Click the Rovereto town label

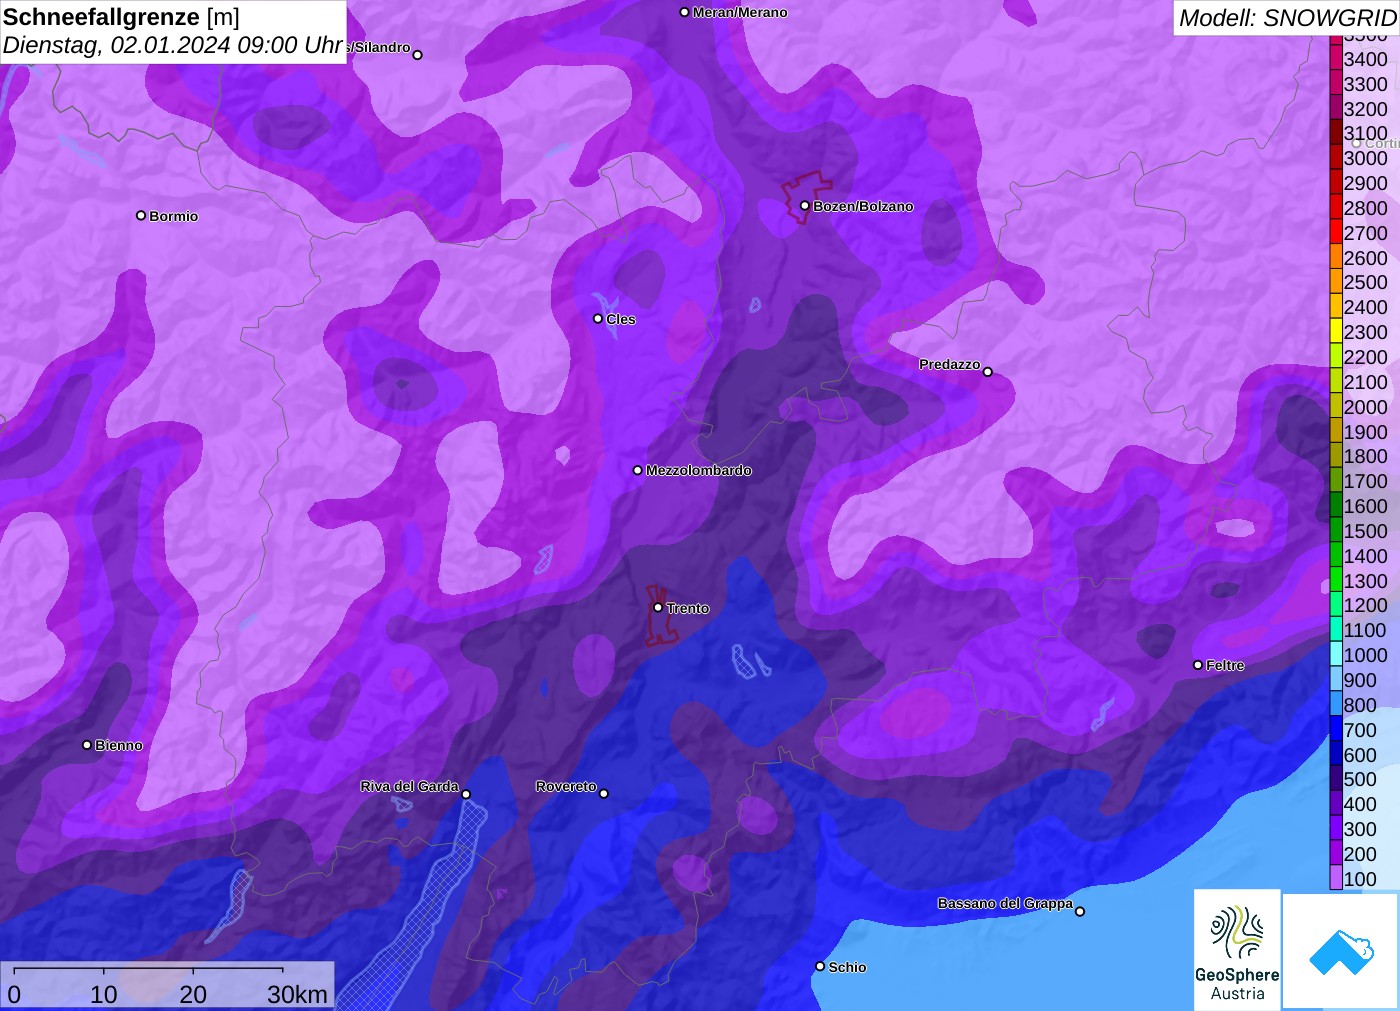(x=566, y=786)
